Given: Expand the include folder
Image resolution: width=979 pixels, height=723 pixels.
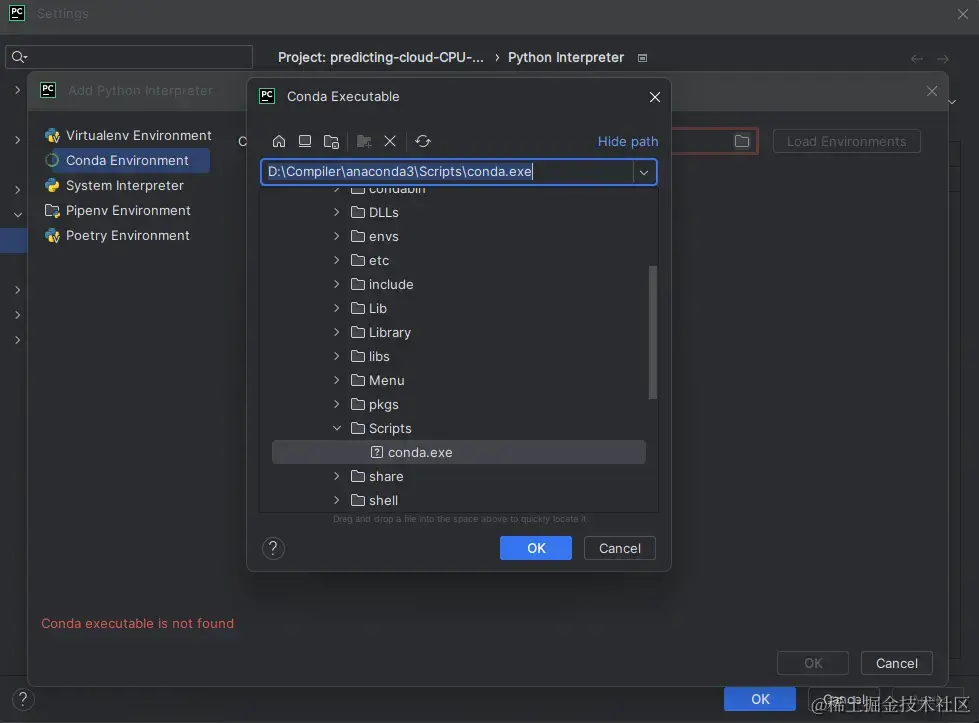Looking at the screenshot, I should point(337,284).
